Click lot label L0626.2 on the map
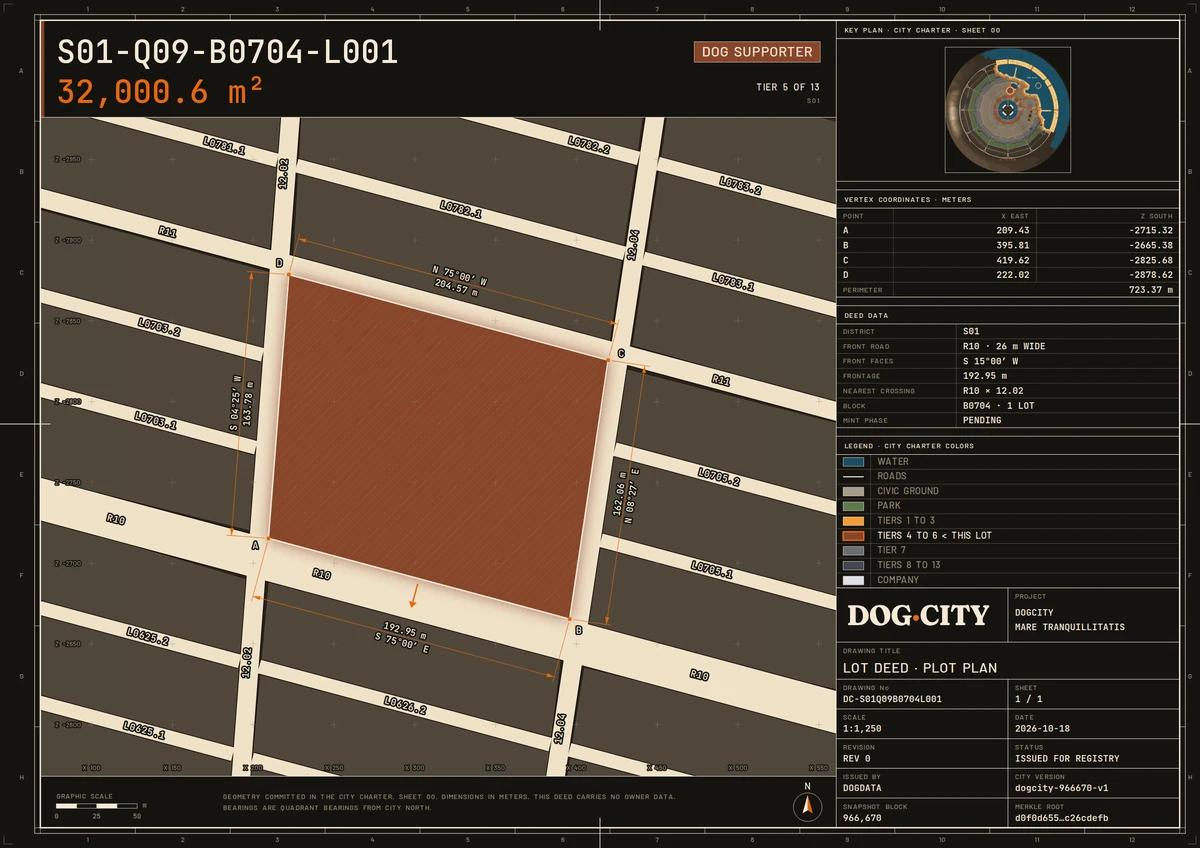The height and width of the screenshot is (848, 1200). pos(405,705)
